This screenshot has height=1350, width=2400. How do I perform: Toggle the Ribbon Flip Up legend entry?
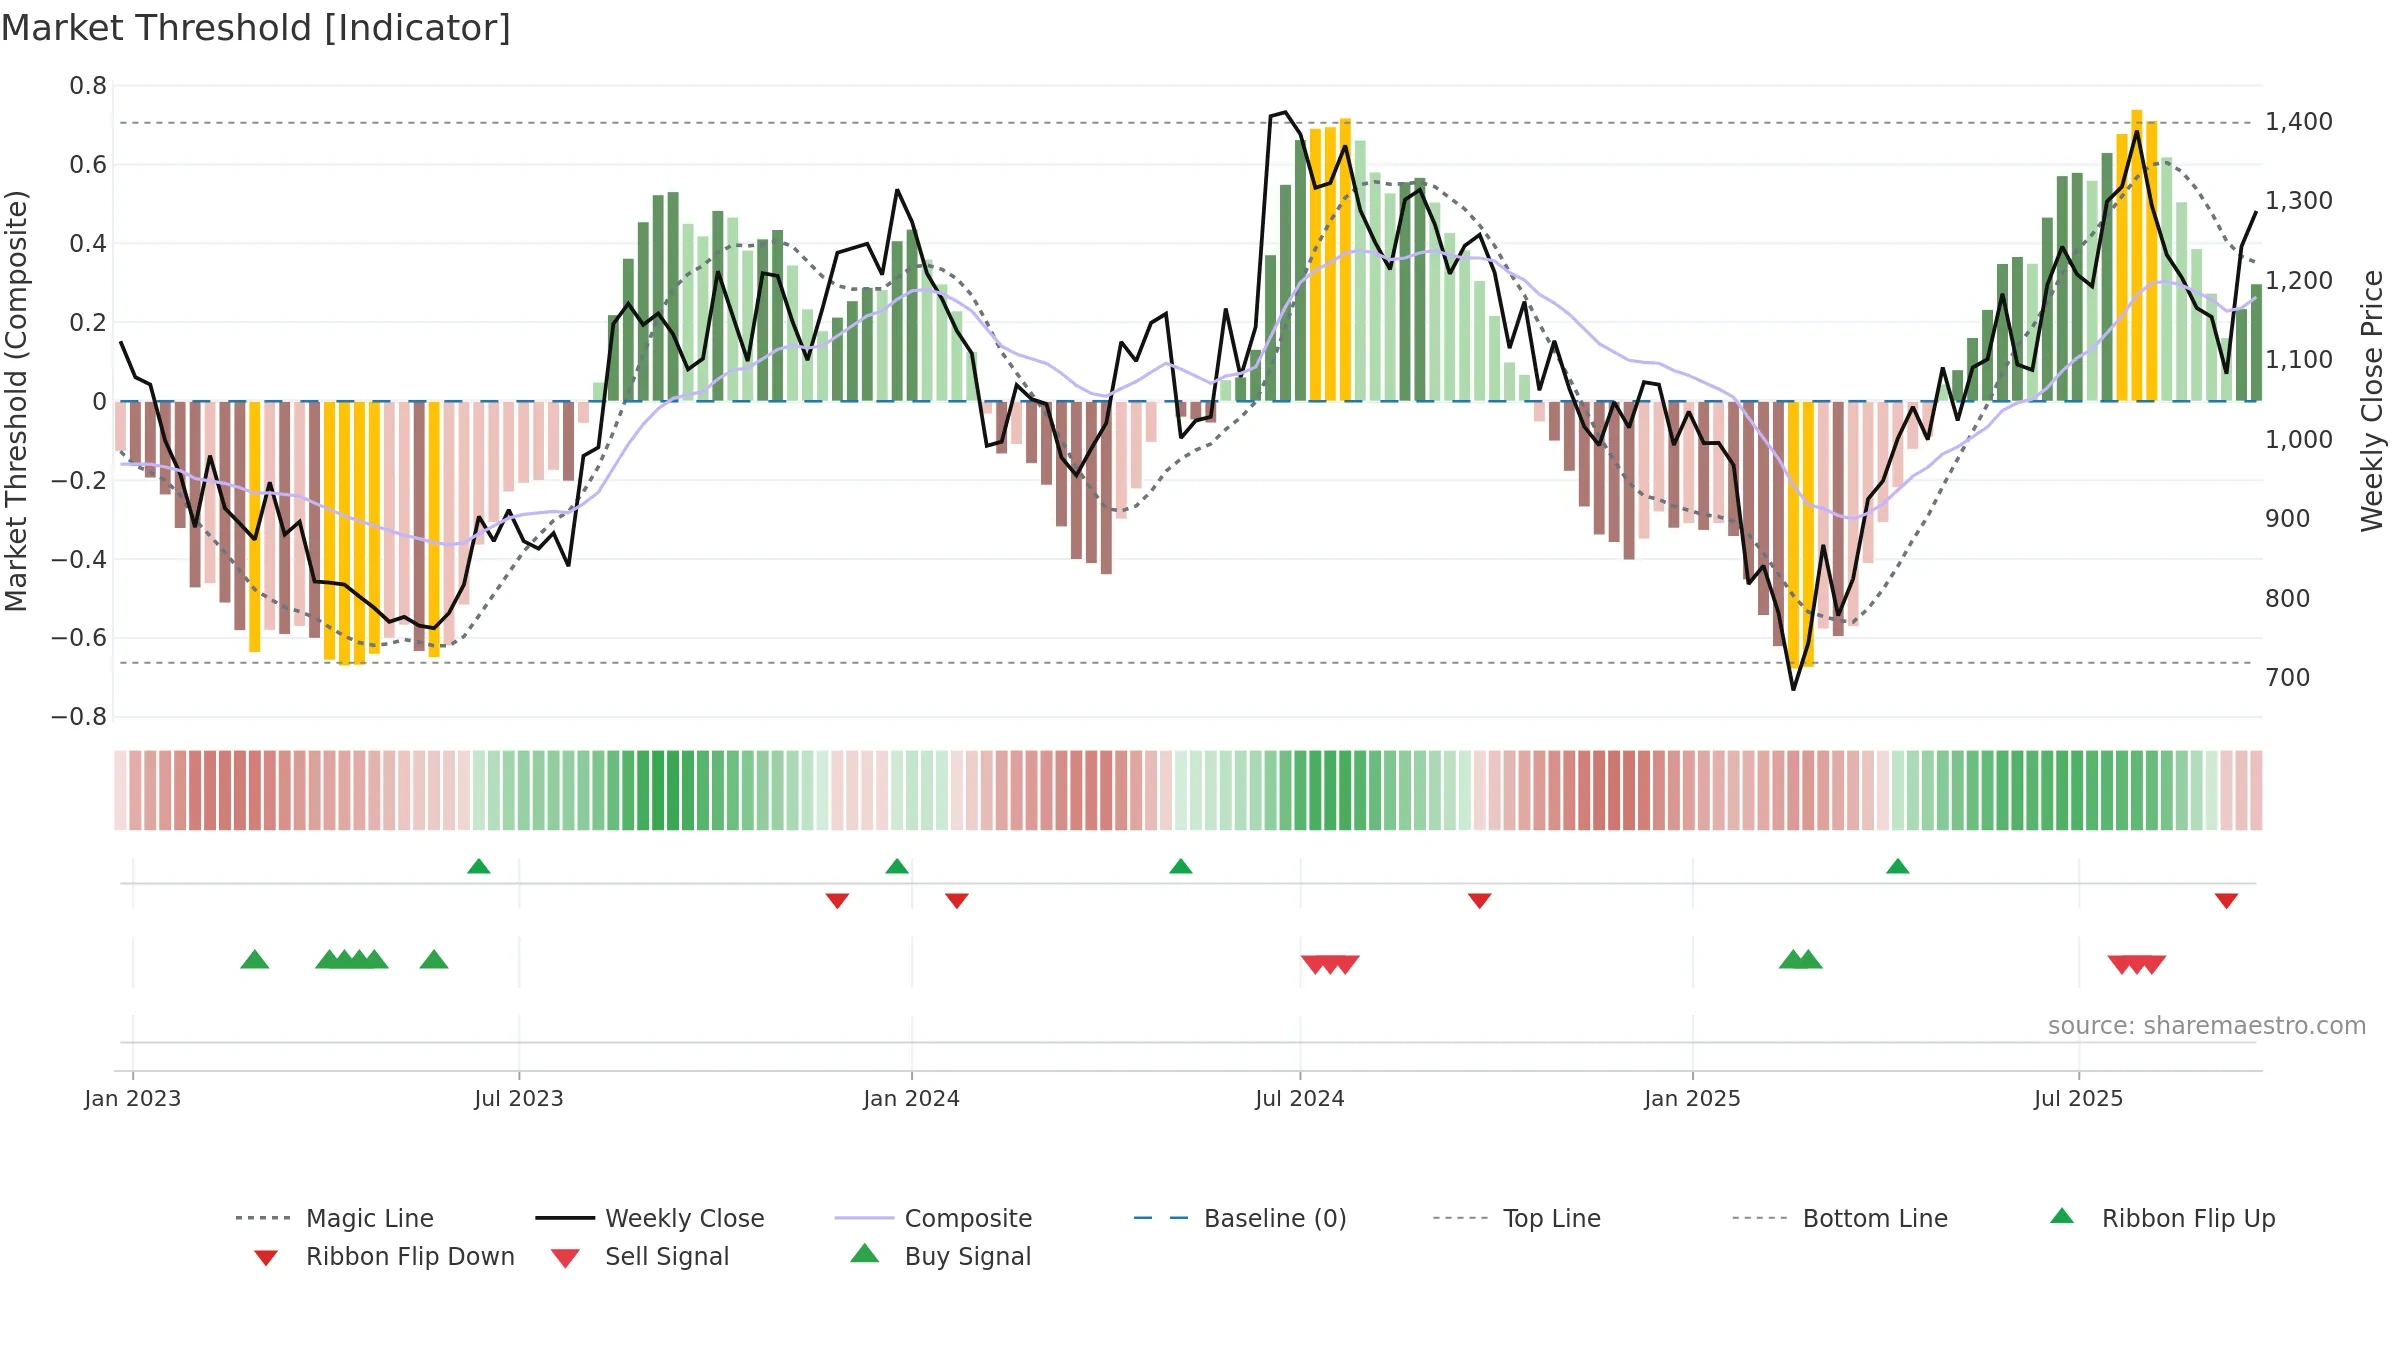tap(2162, 1218)
